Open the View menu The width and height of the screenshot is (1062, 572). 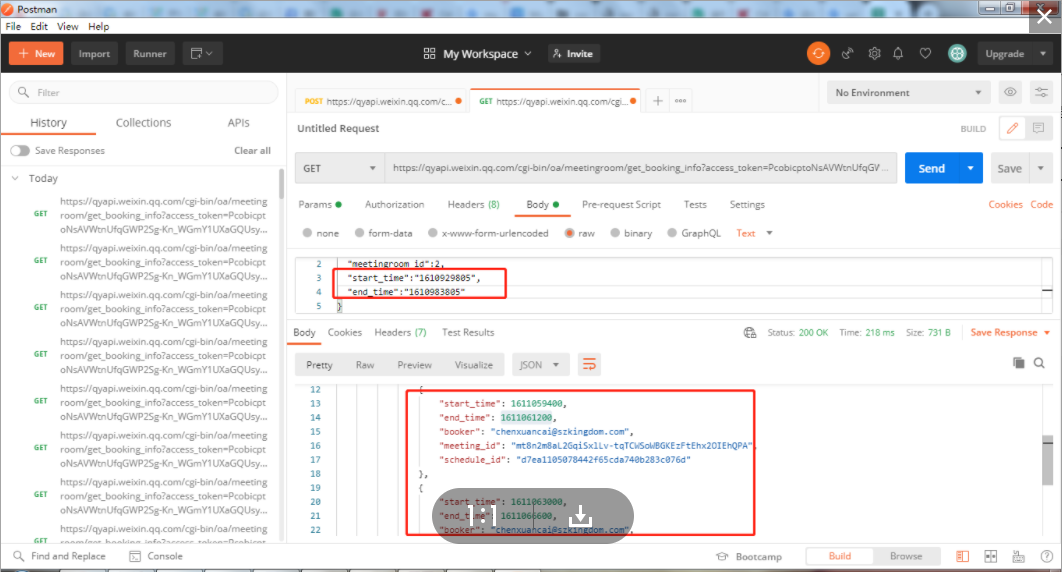[67, 26]
